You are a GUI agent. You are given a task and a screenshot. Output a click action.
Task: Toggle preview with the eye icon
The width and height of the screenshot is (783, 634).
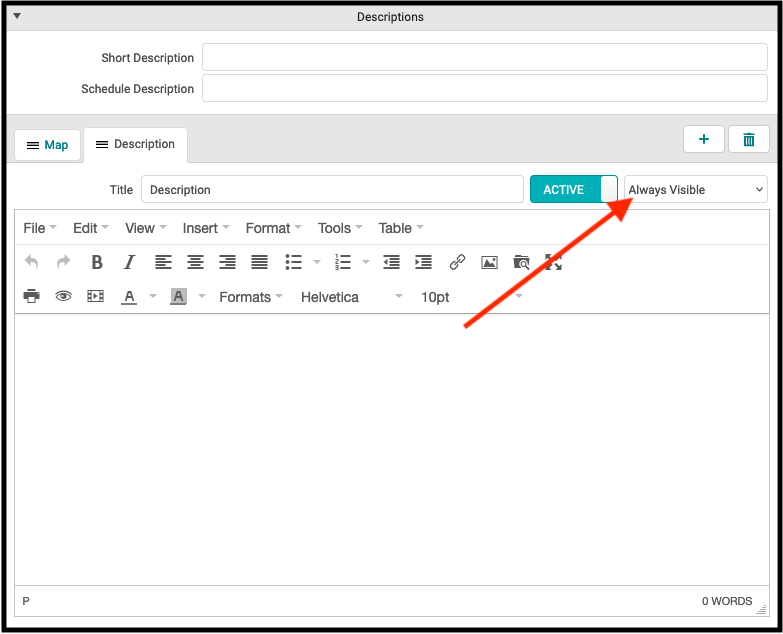[63, 297]
